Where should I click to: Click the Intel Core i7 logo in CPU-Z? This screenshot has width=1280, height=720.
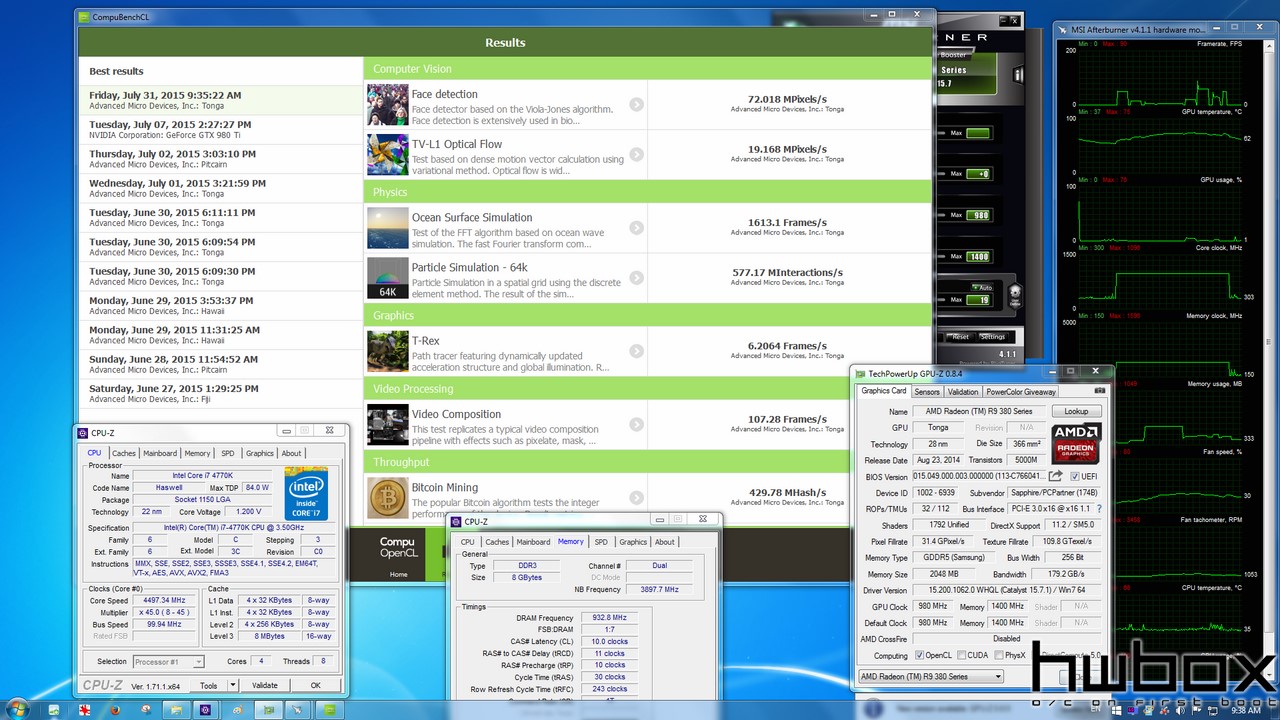306,493
